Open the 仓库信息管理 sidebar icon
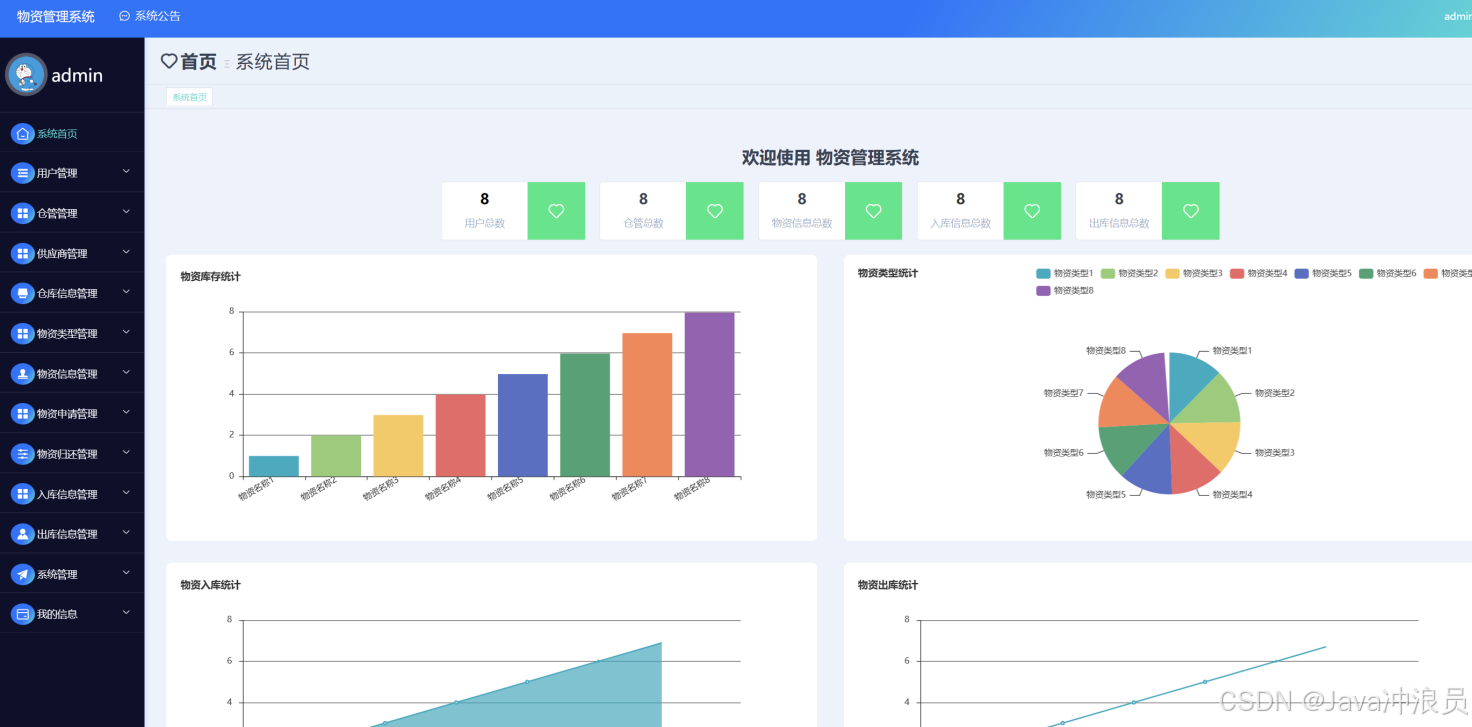 (x=22, y=292)
